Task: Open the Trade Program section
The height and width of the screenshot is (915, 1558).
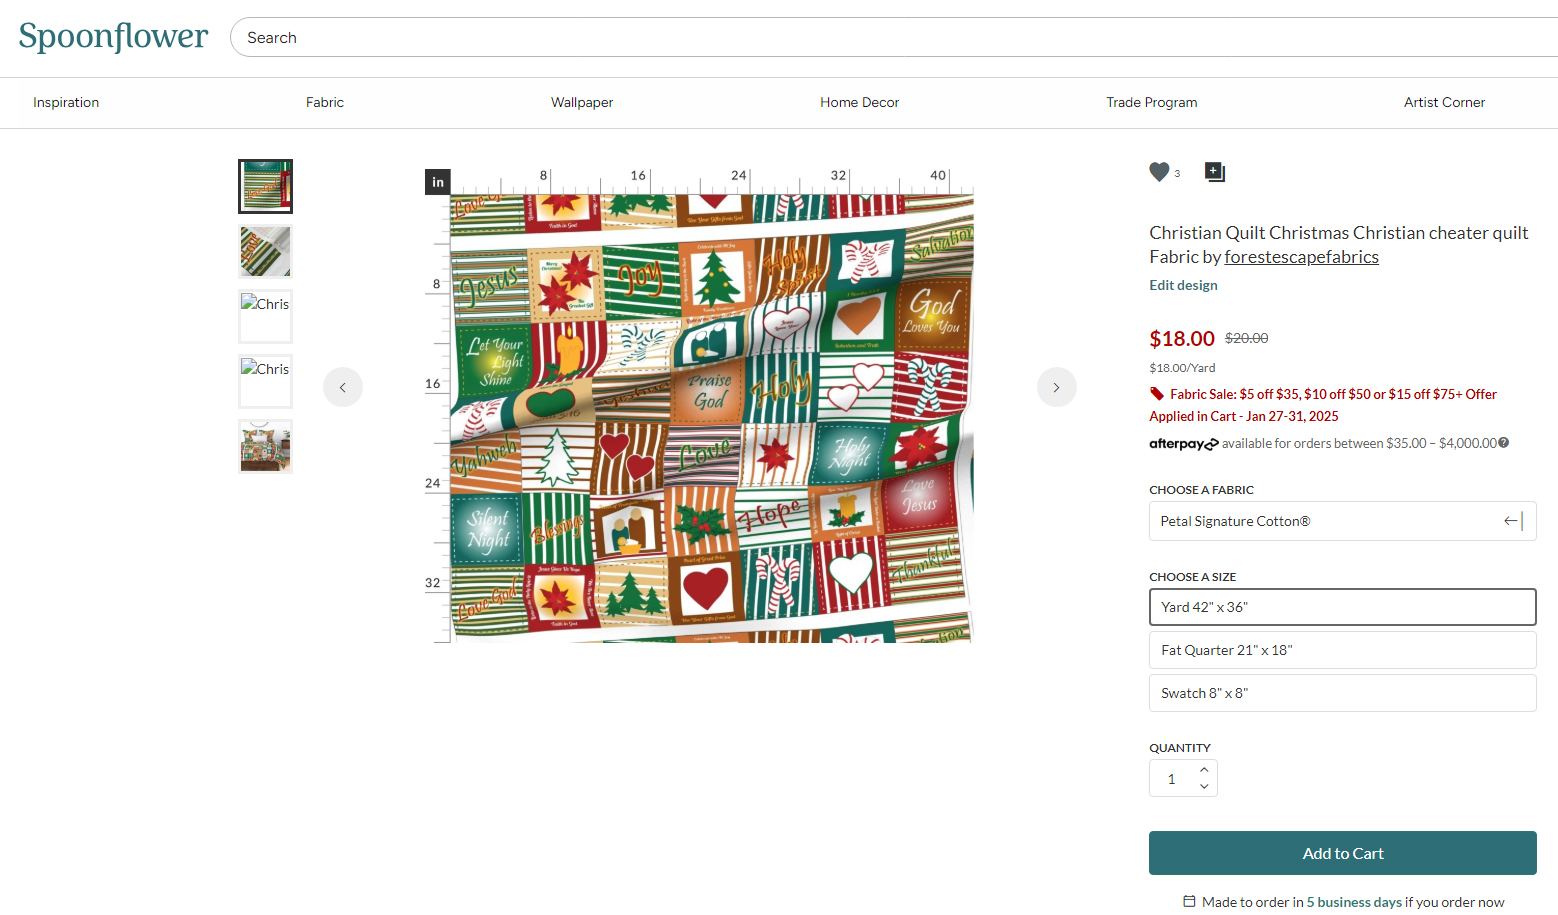Action: click(x=1151, y=102)
